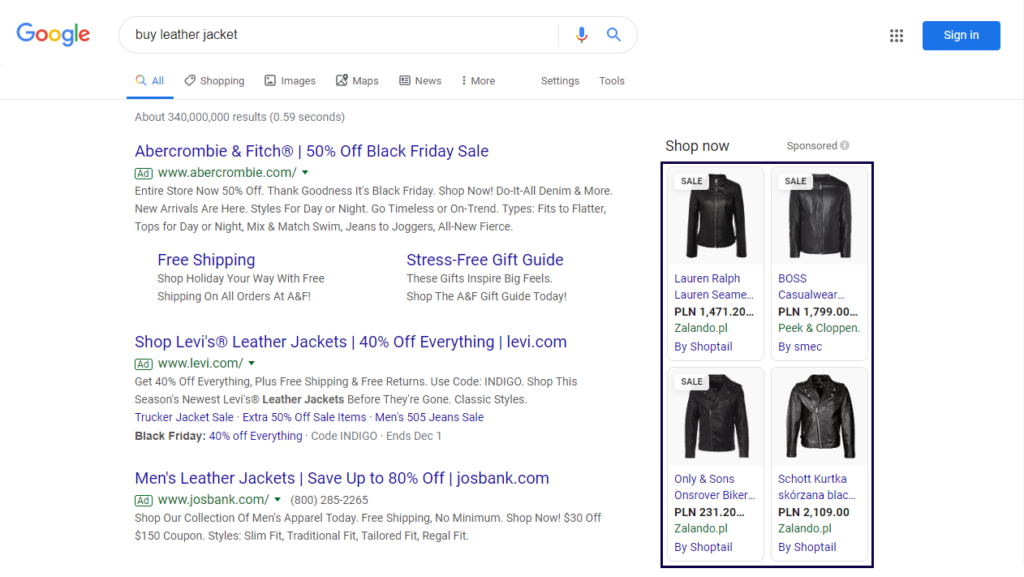The image size is (1024, 577).
Task: Open the Lauren Ralph jacket product image
Action: [x=715, y=218]
